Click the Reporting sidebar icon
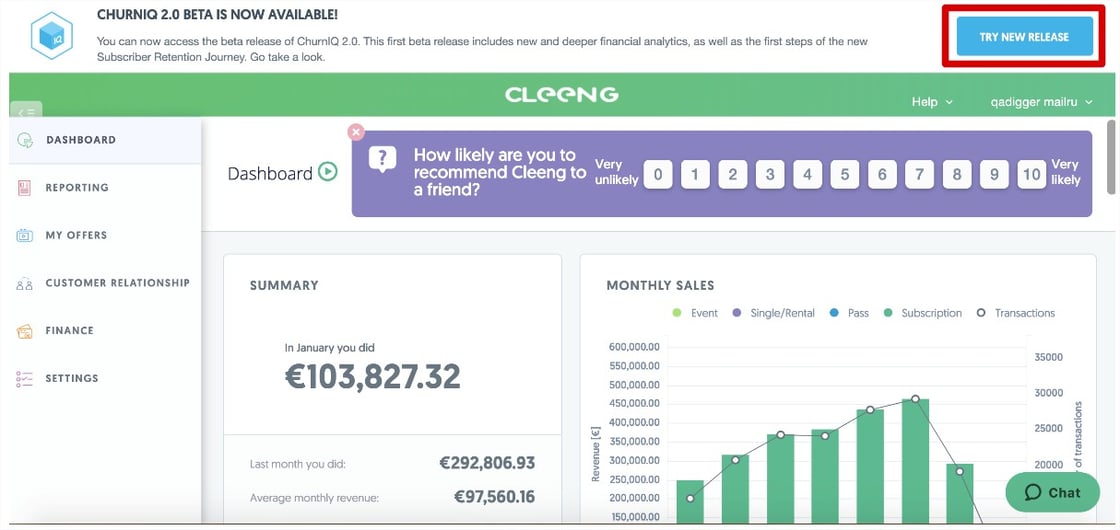The height and width of the screenshot is (530, 1120). pyautogui.click(x=24, y=188)
